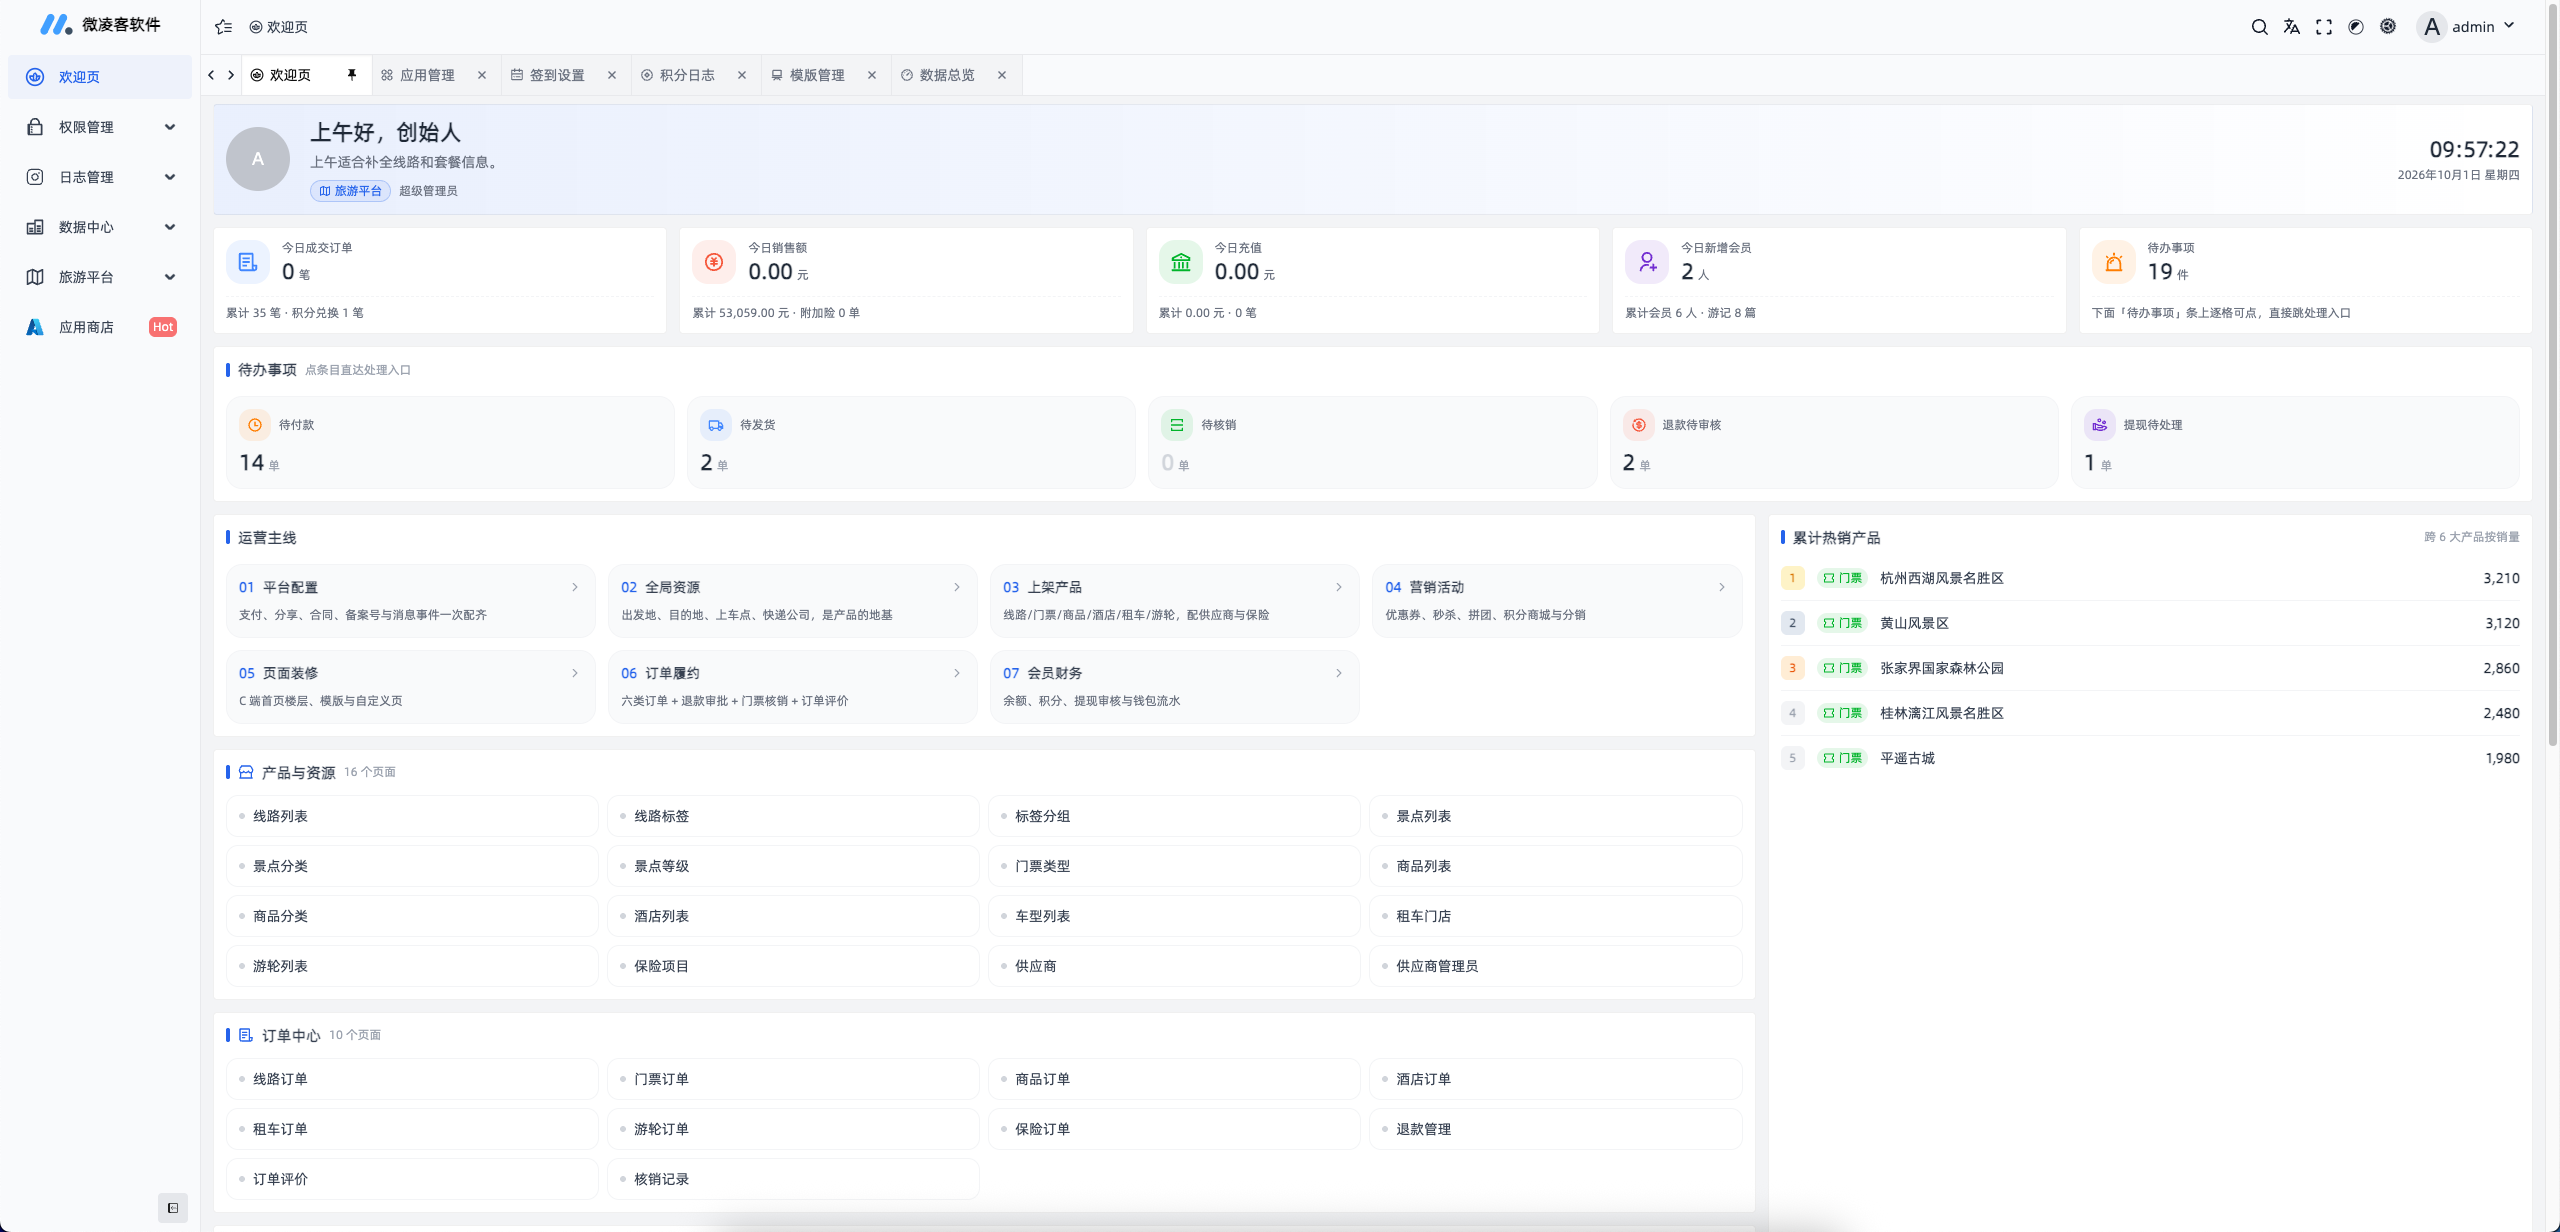Collapse sidebar with bottom-left icon
Screen dimensions: 2560x1232
[173, 1208]
